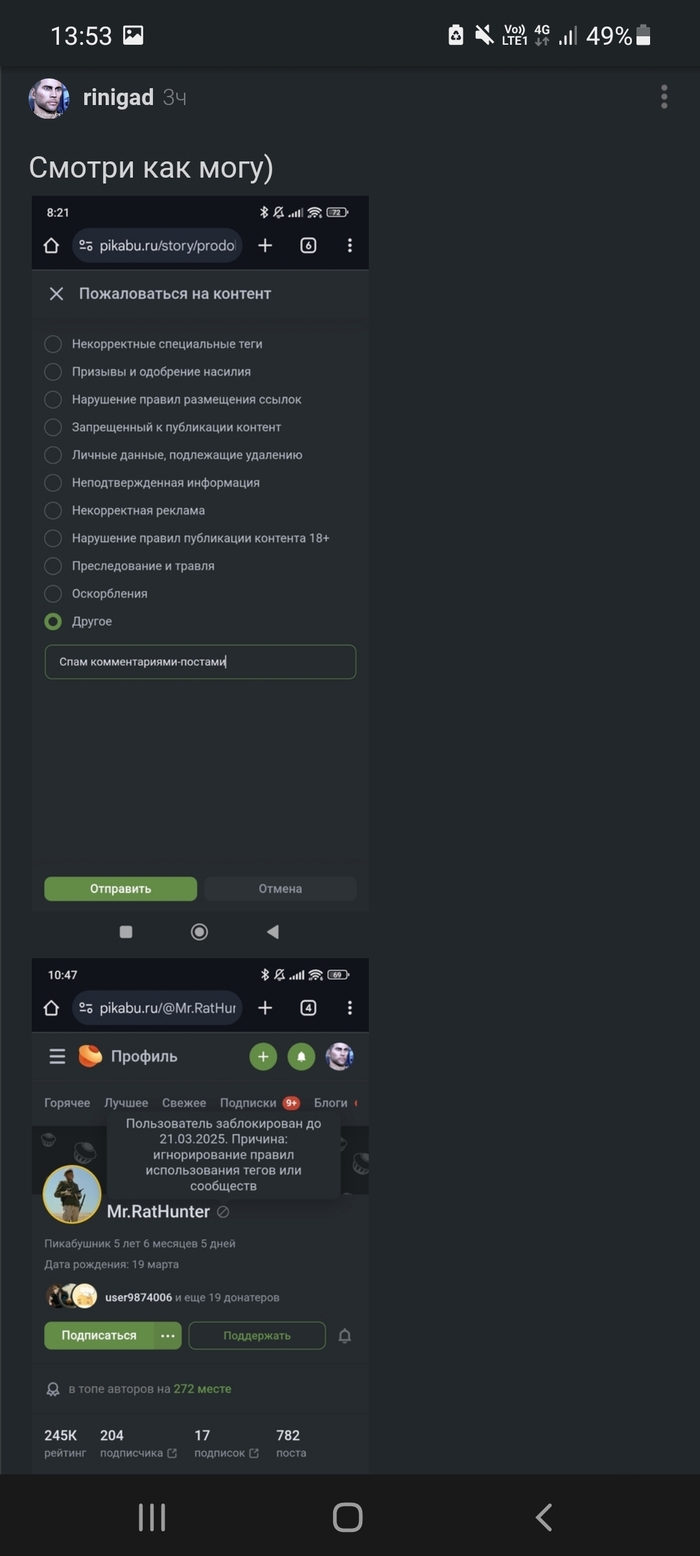Open rinigad's avatar profile picture
The height and width of the screenshot is (1556, 700).
pyautogui.click(x=48, y=98)
